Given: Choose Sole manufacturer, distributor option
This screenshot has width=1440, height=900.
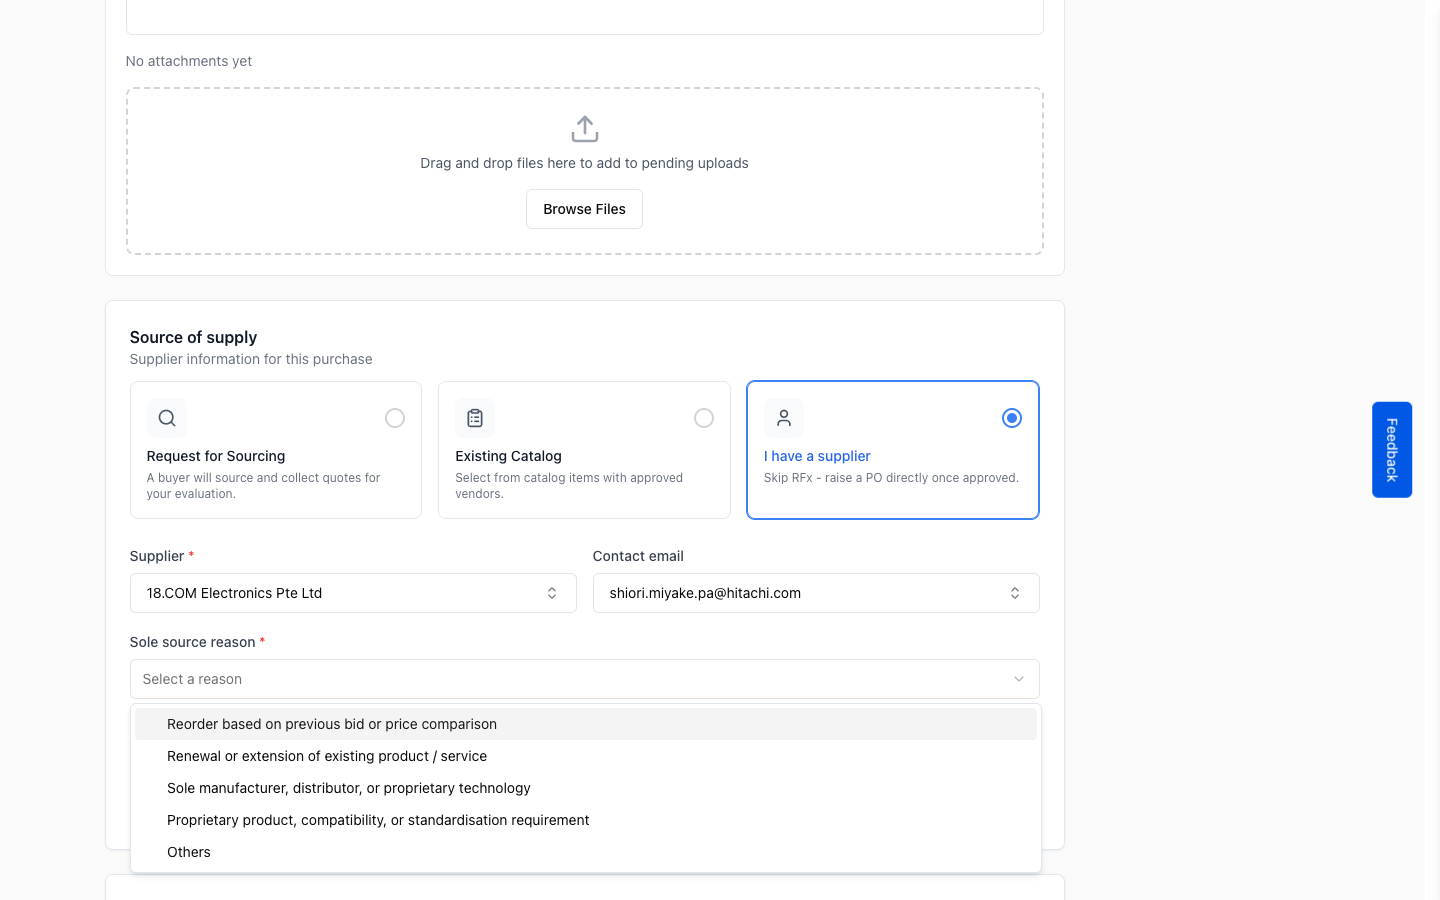Looking at the screenshot, I should [x=586, y=788].
